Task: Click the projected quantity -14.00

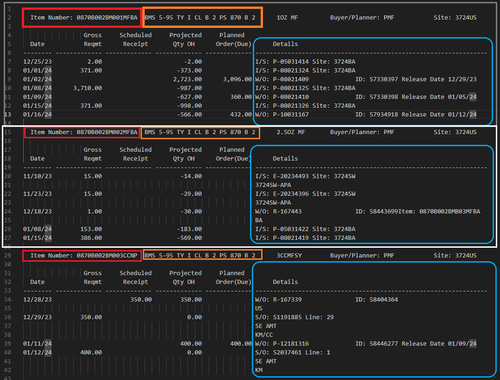Action: coord(191,176)
